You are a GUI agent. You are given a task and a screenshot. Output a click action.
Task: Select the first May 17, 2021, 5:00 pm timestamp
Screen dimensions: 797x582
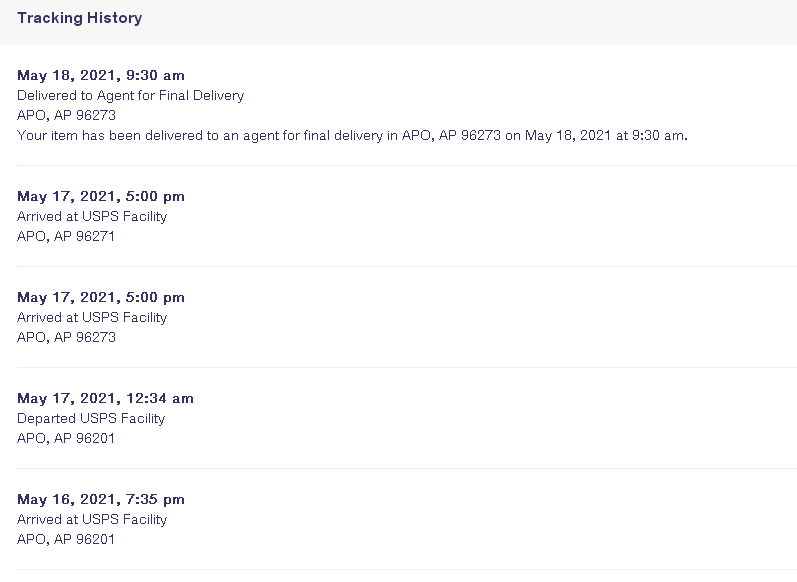pos(101,196)
